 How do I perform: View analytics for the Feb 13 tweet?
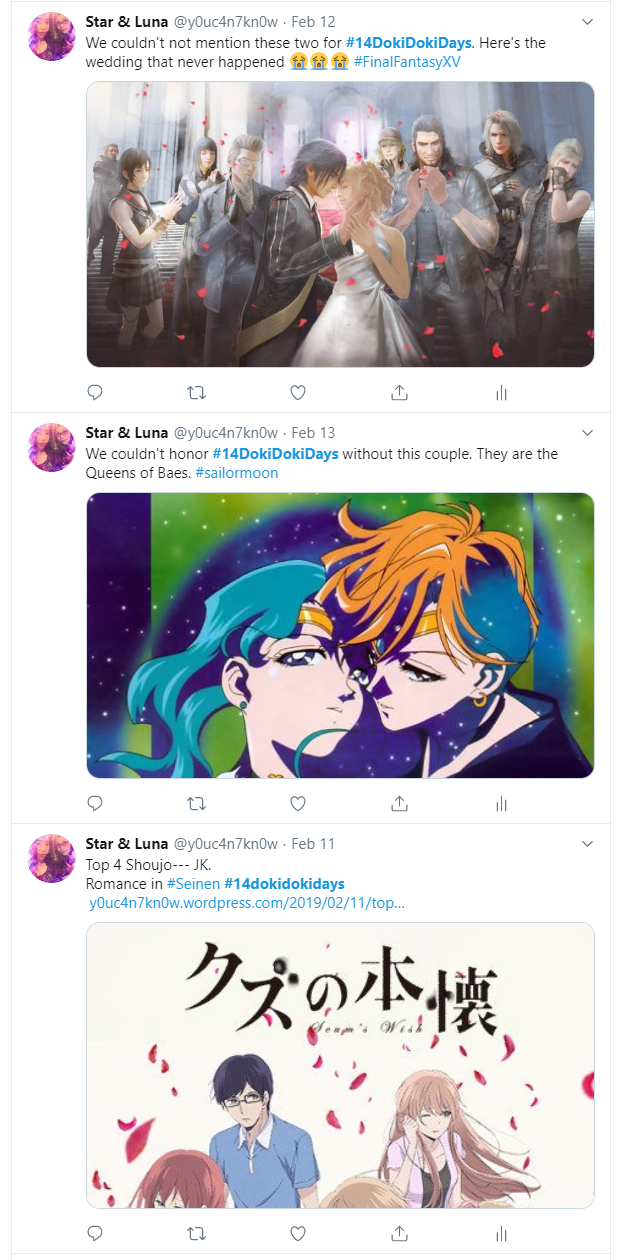point(500,803)
